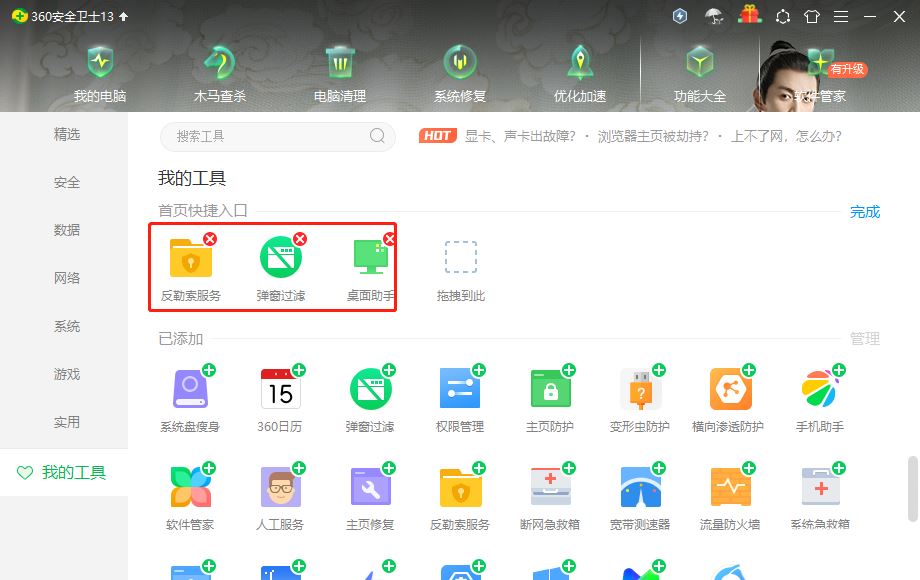The image size is (920, 580).
Task: Open the 手机助手 tool
Action: tap(820, 393)
